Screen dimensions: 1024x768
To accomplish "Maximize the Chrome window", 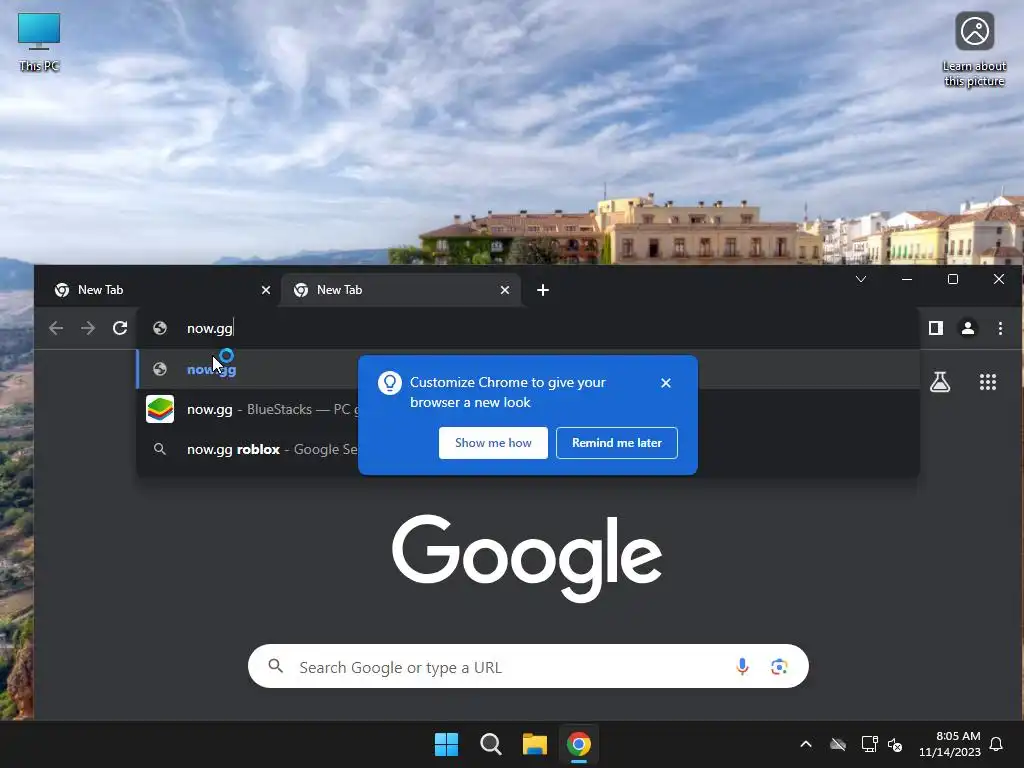I will coord(953,280).
